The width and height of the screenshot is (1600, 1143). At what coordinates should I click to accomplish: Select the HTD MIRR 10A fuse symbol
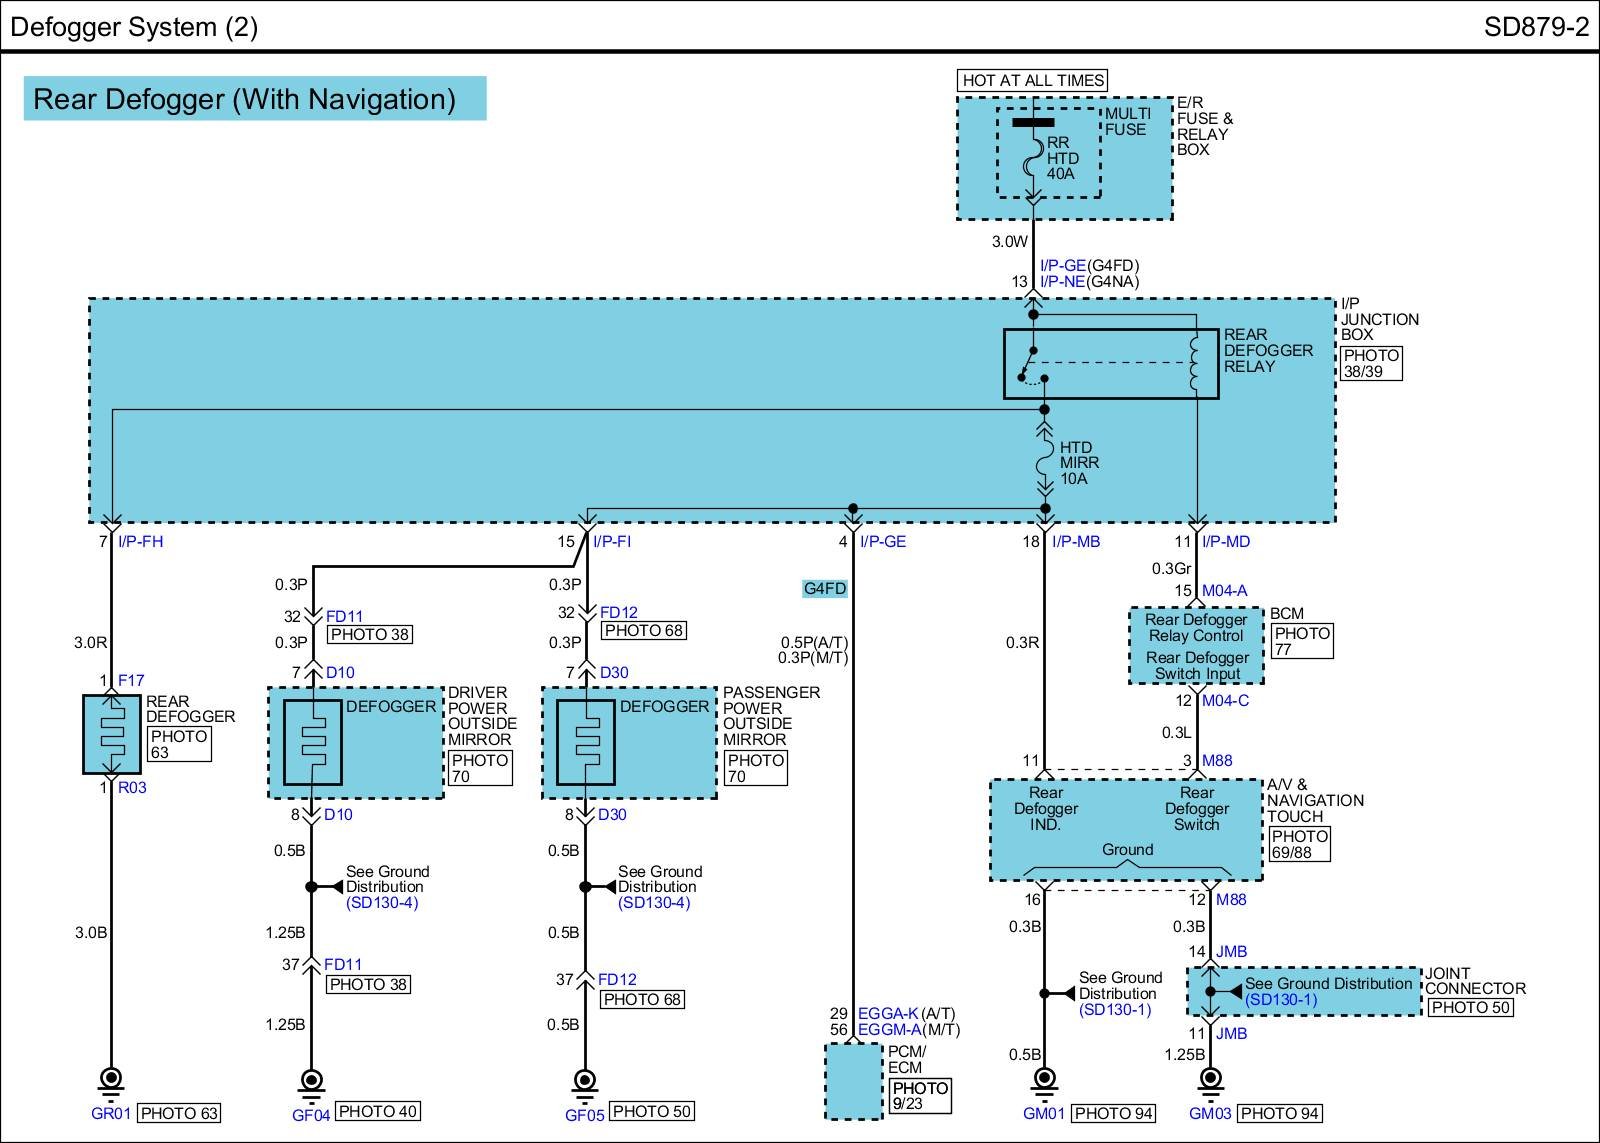(1045, 463)
